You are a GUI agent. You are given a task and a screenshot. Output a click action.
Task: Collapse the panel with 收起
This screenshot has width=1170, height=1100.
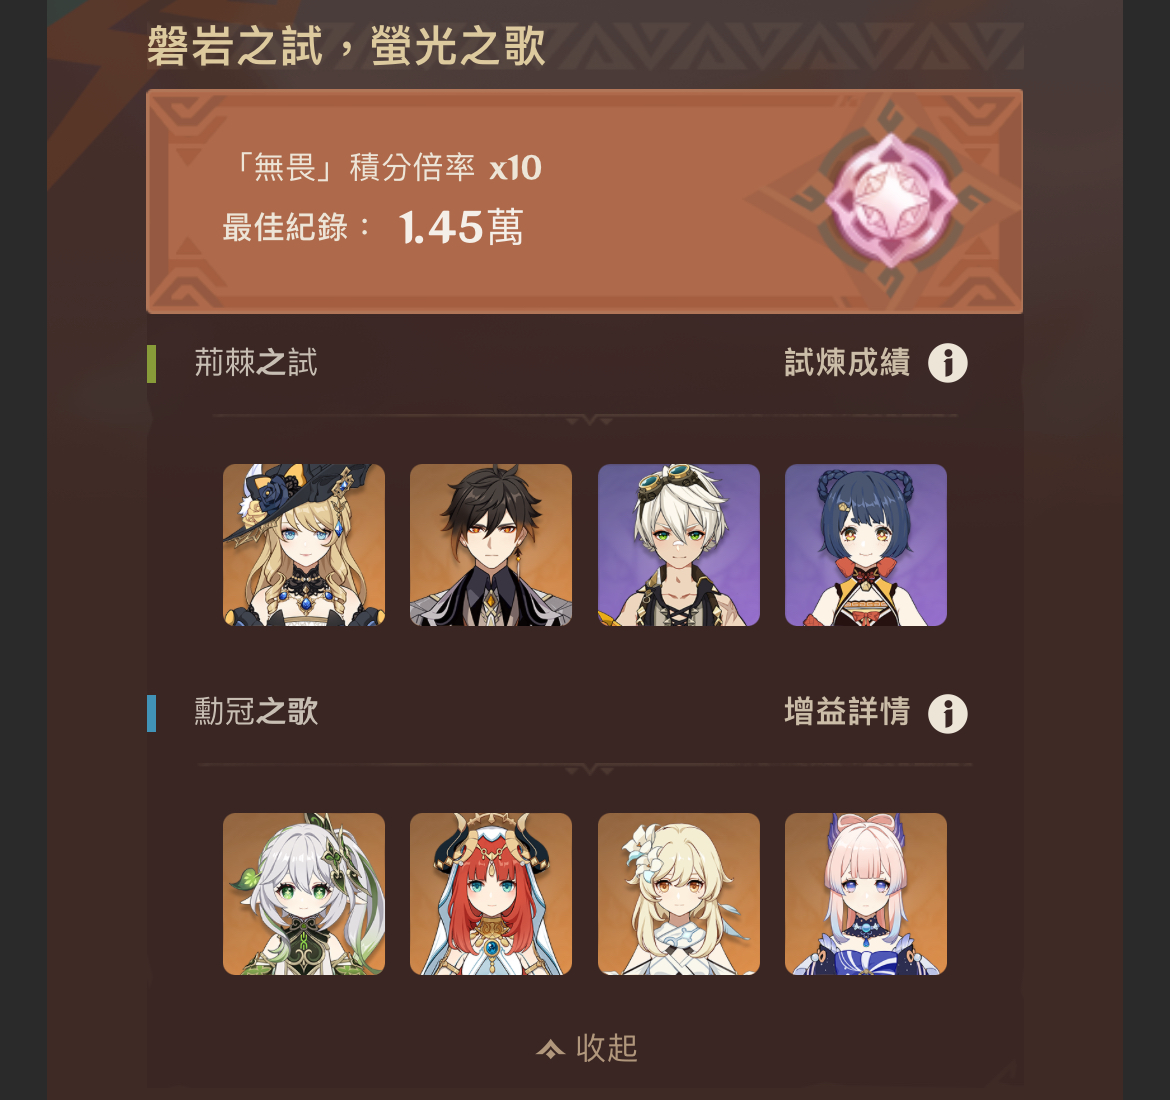click(x=586, y=1049)
